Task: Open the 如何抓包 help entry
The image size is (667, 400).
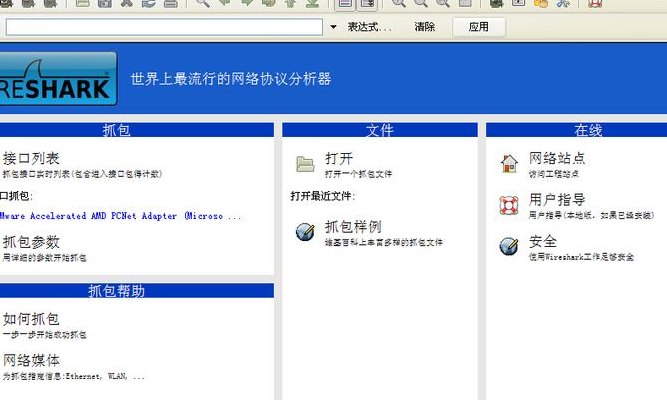Action: coord(31,319)
